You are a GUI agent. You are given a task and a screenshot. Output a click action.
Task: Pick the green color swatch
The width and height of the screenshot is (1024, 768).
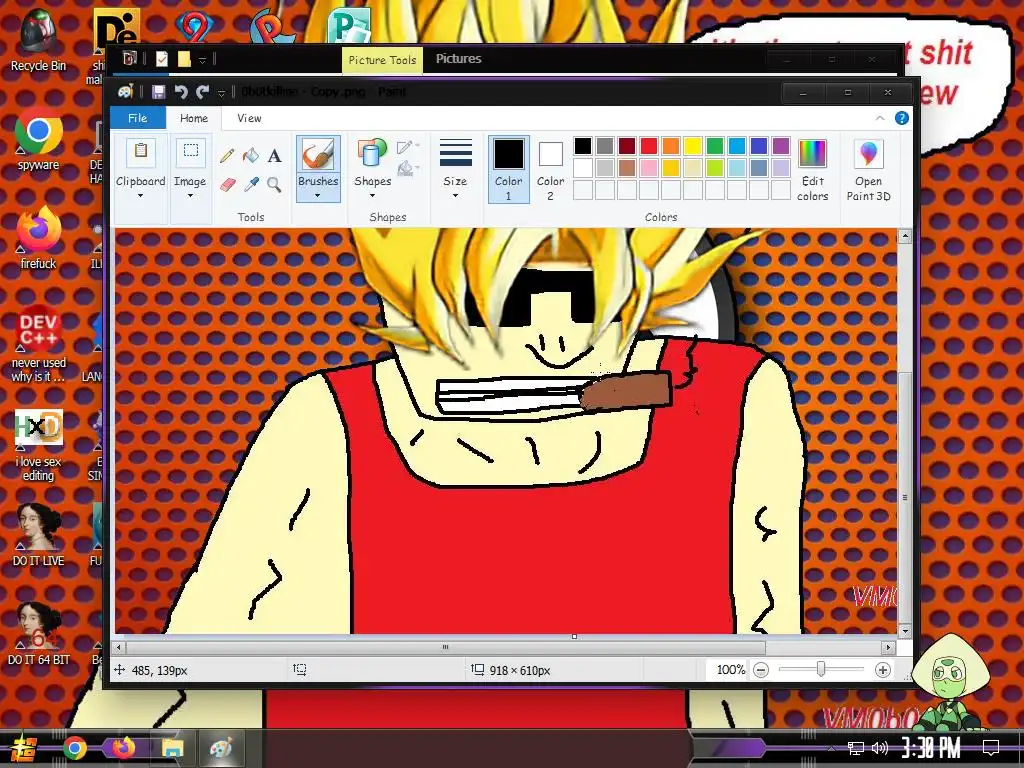coord(714,146)
